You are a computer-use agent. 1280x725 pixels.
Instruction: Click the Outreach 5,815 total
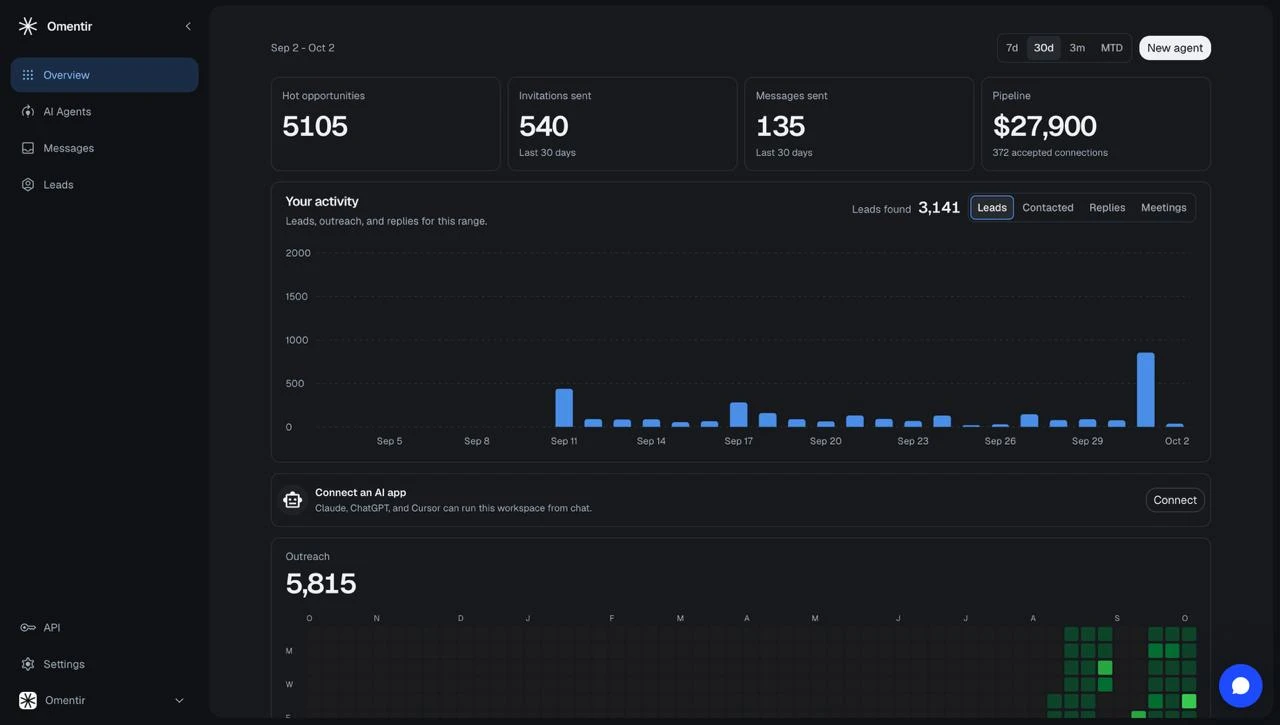click(321, 583)
